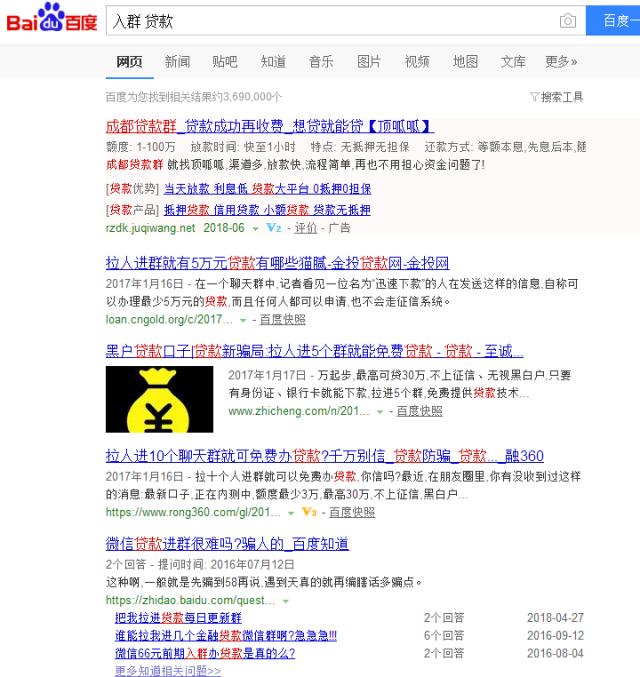The width and height of the screenshot is (640, 677).
Task: Open ad result 成都贷款群_贷款成功再收费
Action: click(x=269, y=126)
